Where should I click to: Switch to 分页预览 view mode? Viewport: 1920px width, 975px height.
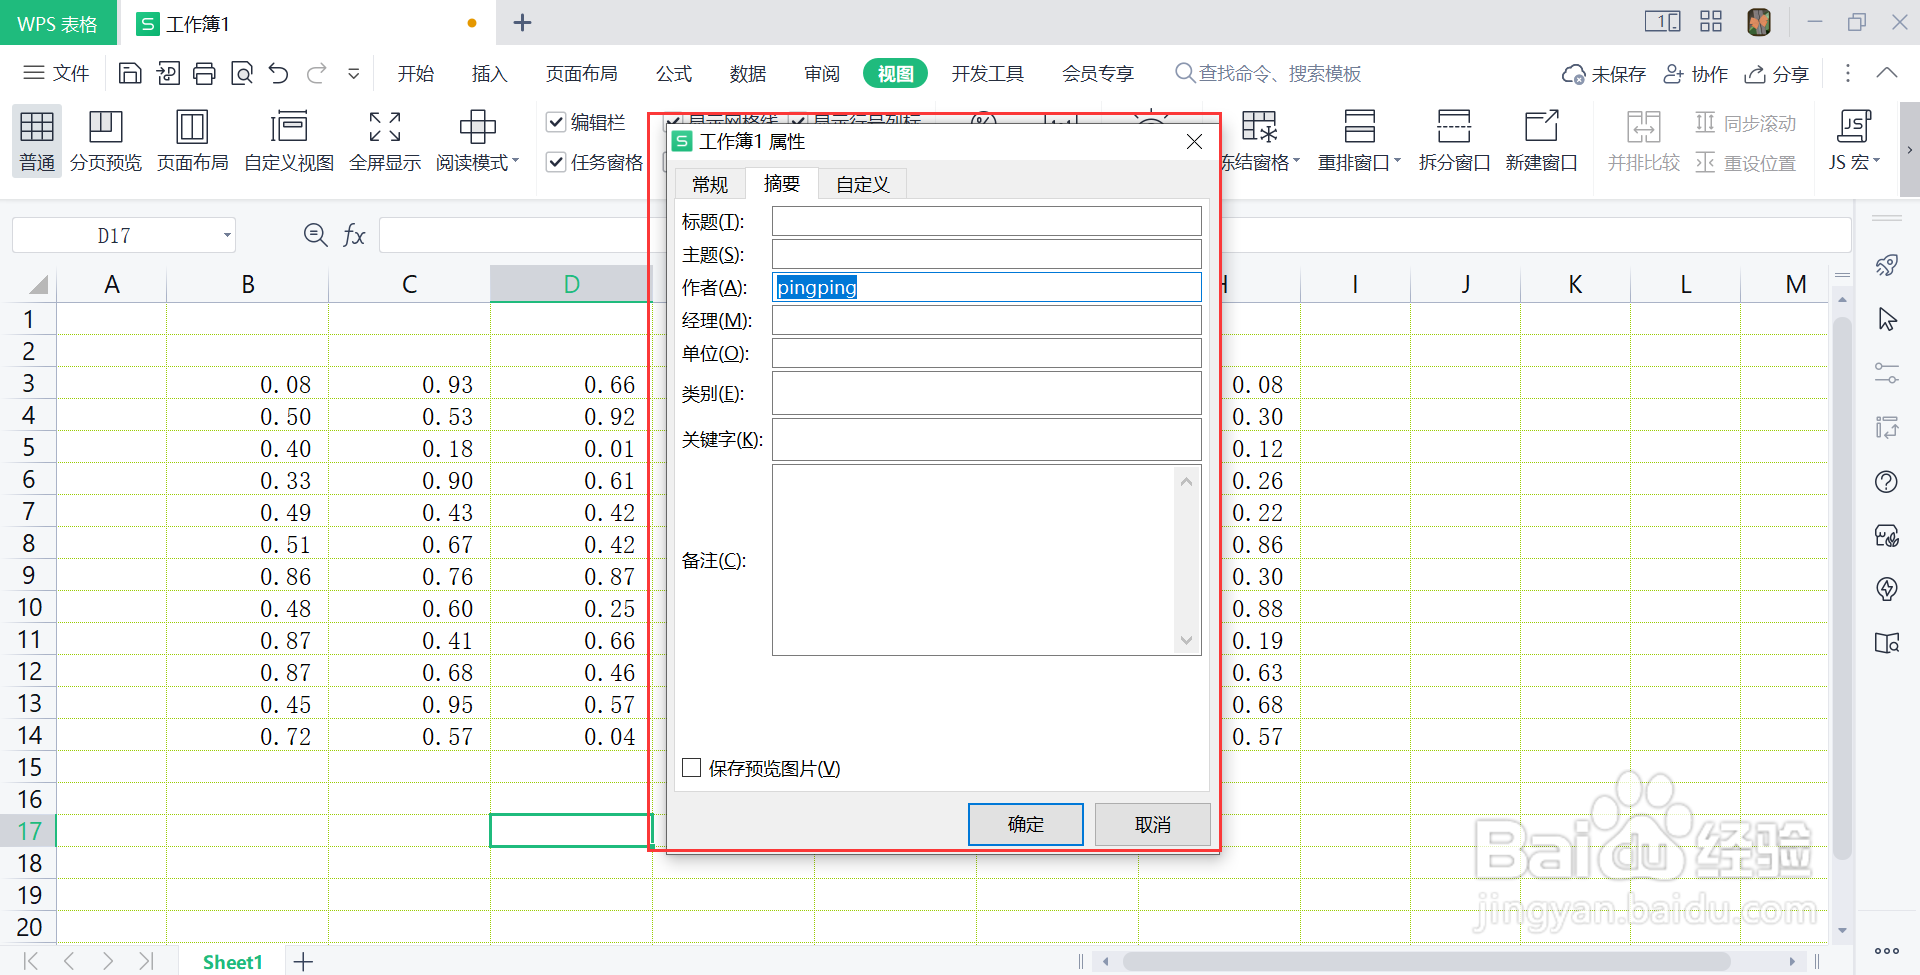pos(106,140)
